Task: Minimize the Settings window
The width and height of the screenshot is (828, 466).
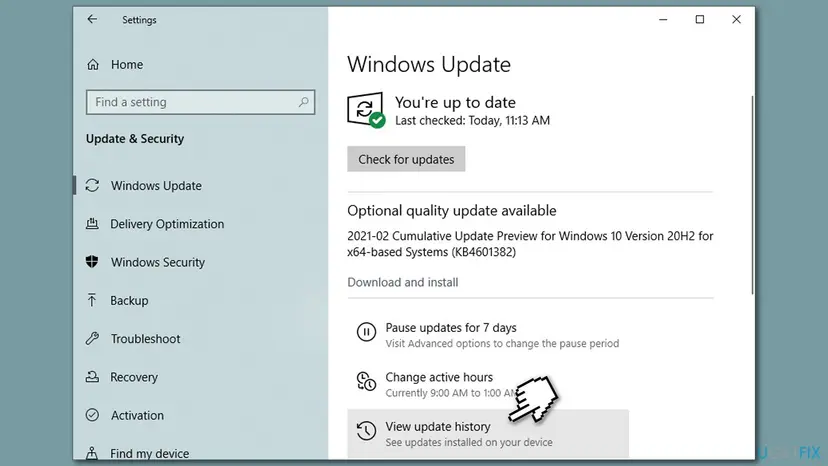Action: click(x=663, y=20)
